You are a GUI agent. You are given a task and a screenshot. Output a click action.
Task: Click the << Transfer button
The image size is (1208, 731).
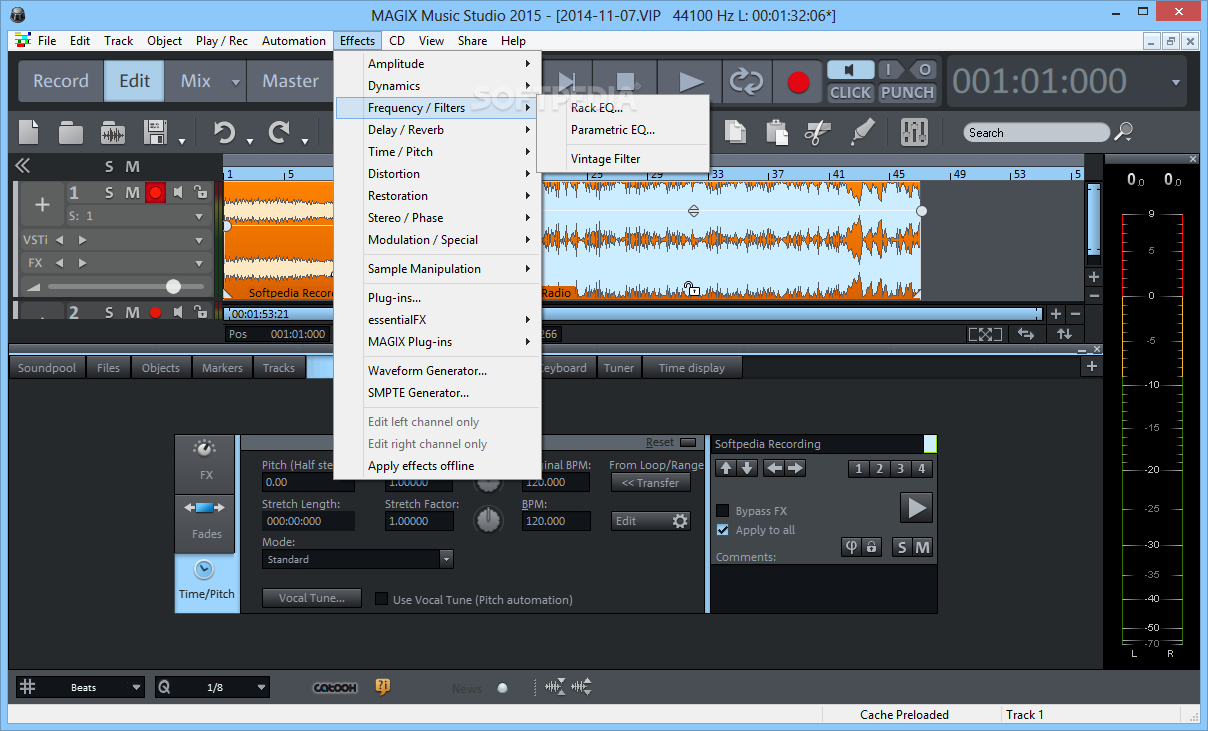pyautogui.click(x=650, y=482)
